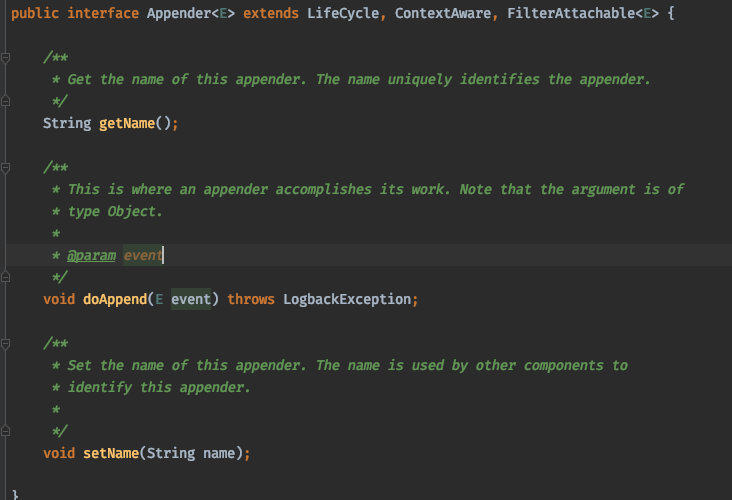Click fold end marker above void setName
Viewport: 732px width, 500px height.
pyautogui.click(x=6, y=431)
